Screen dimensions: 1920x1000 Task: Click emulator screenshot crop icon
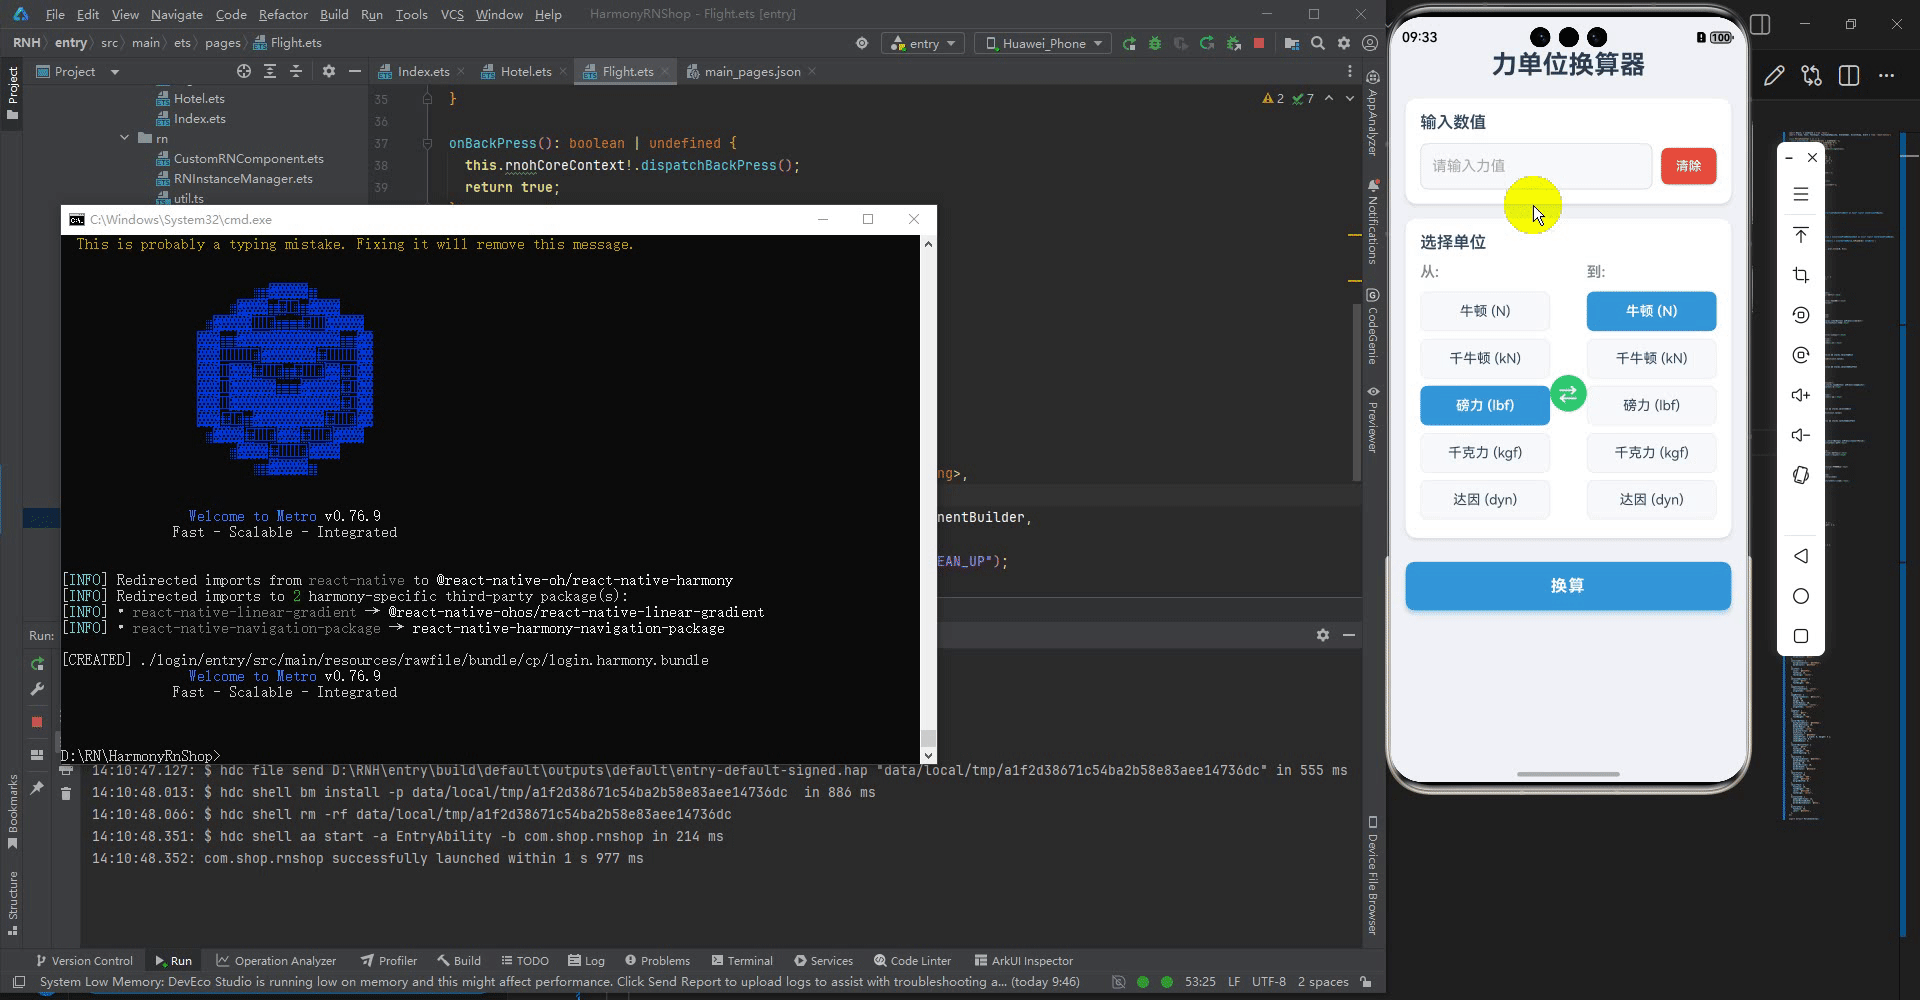[1801, 275]
